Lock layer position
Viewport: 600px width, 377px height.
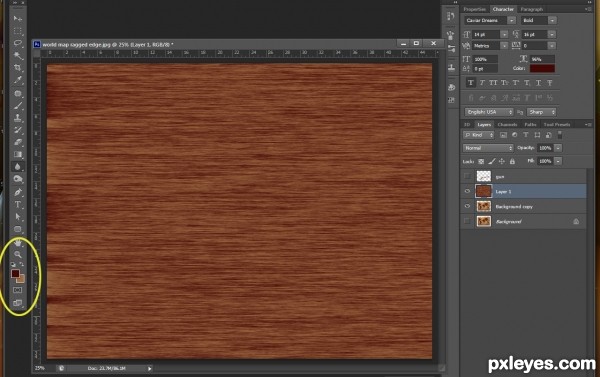pyautogui.click(x=502, y=162)
